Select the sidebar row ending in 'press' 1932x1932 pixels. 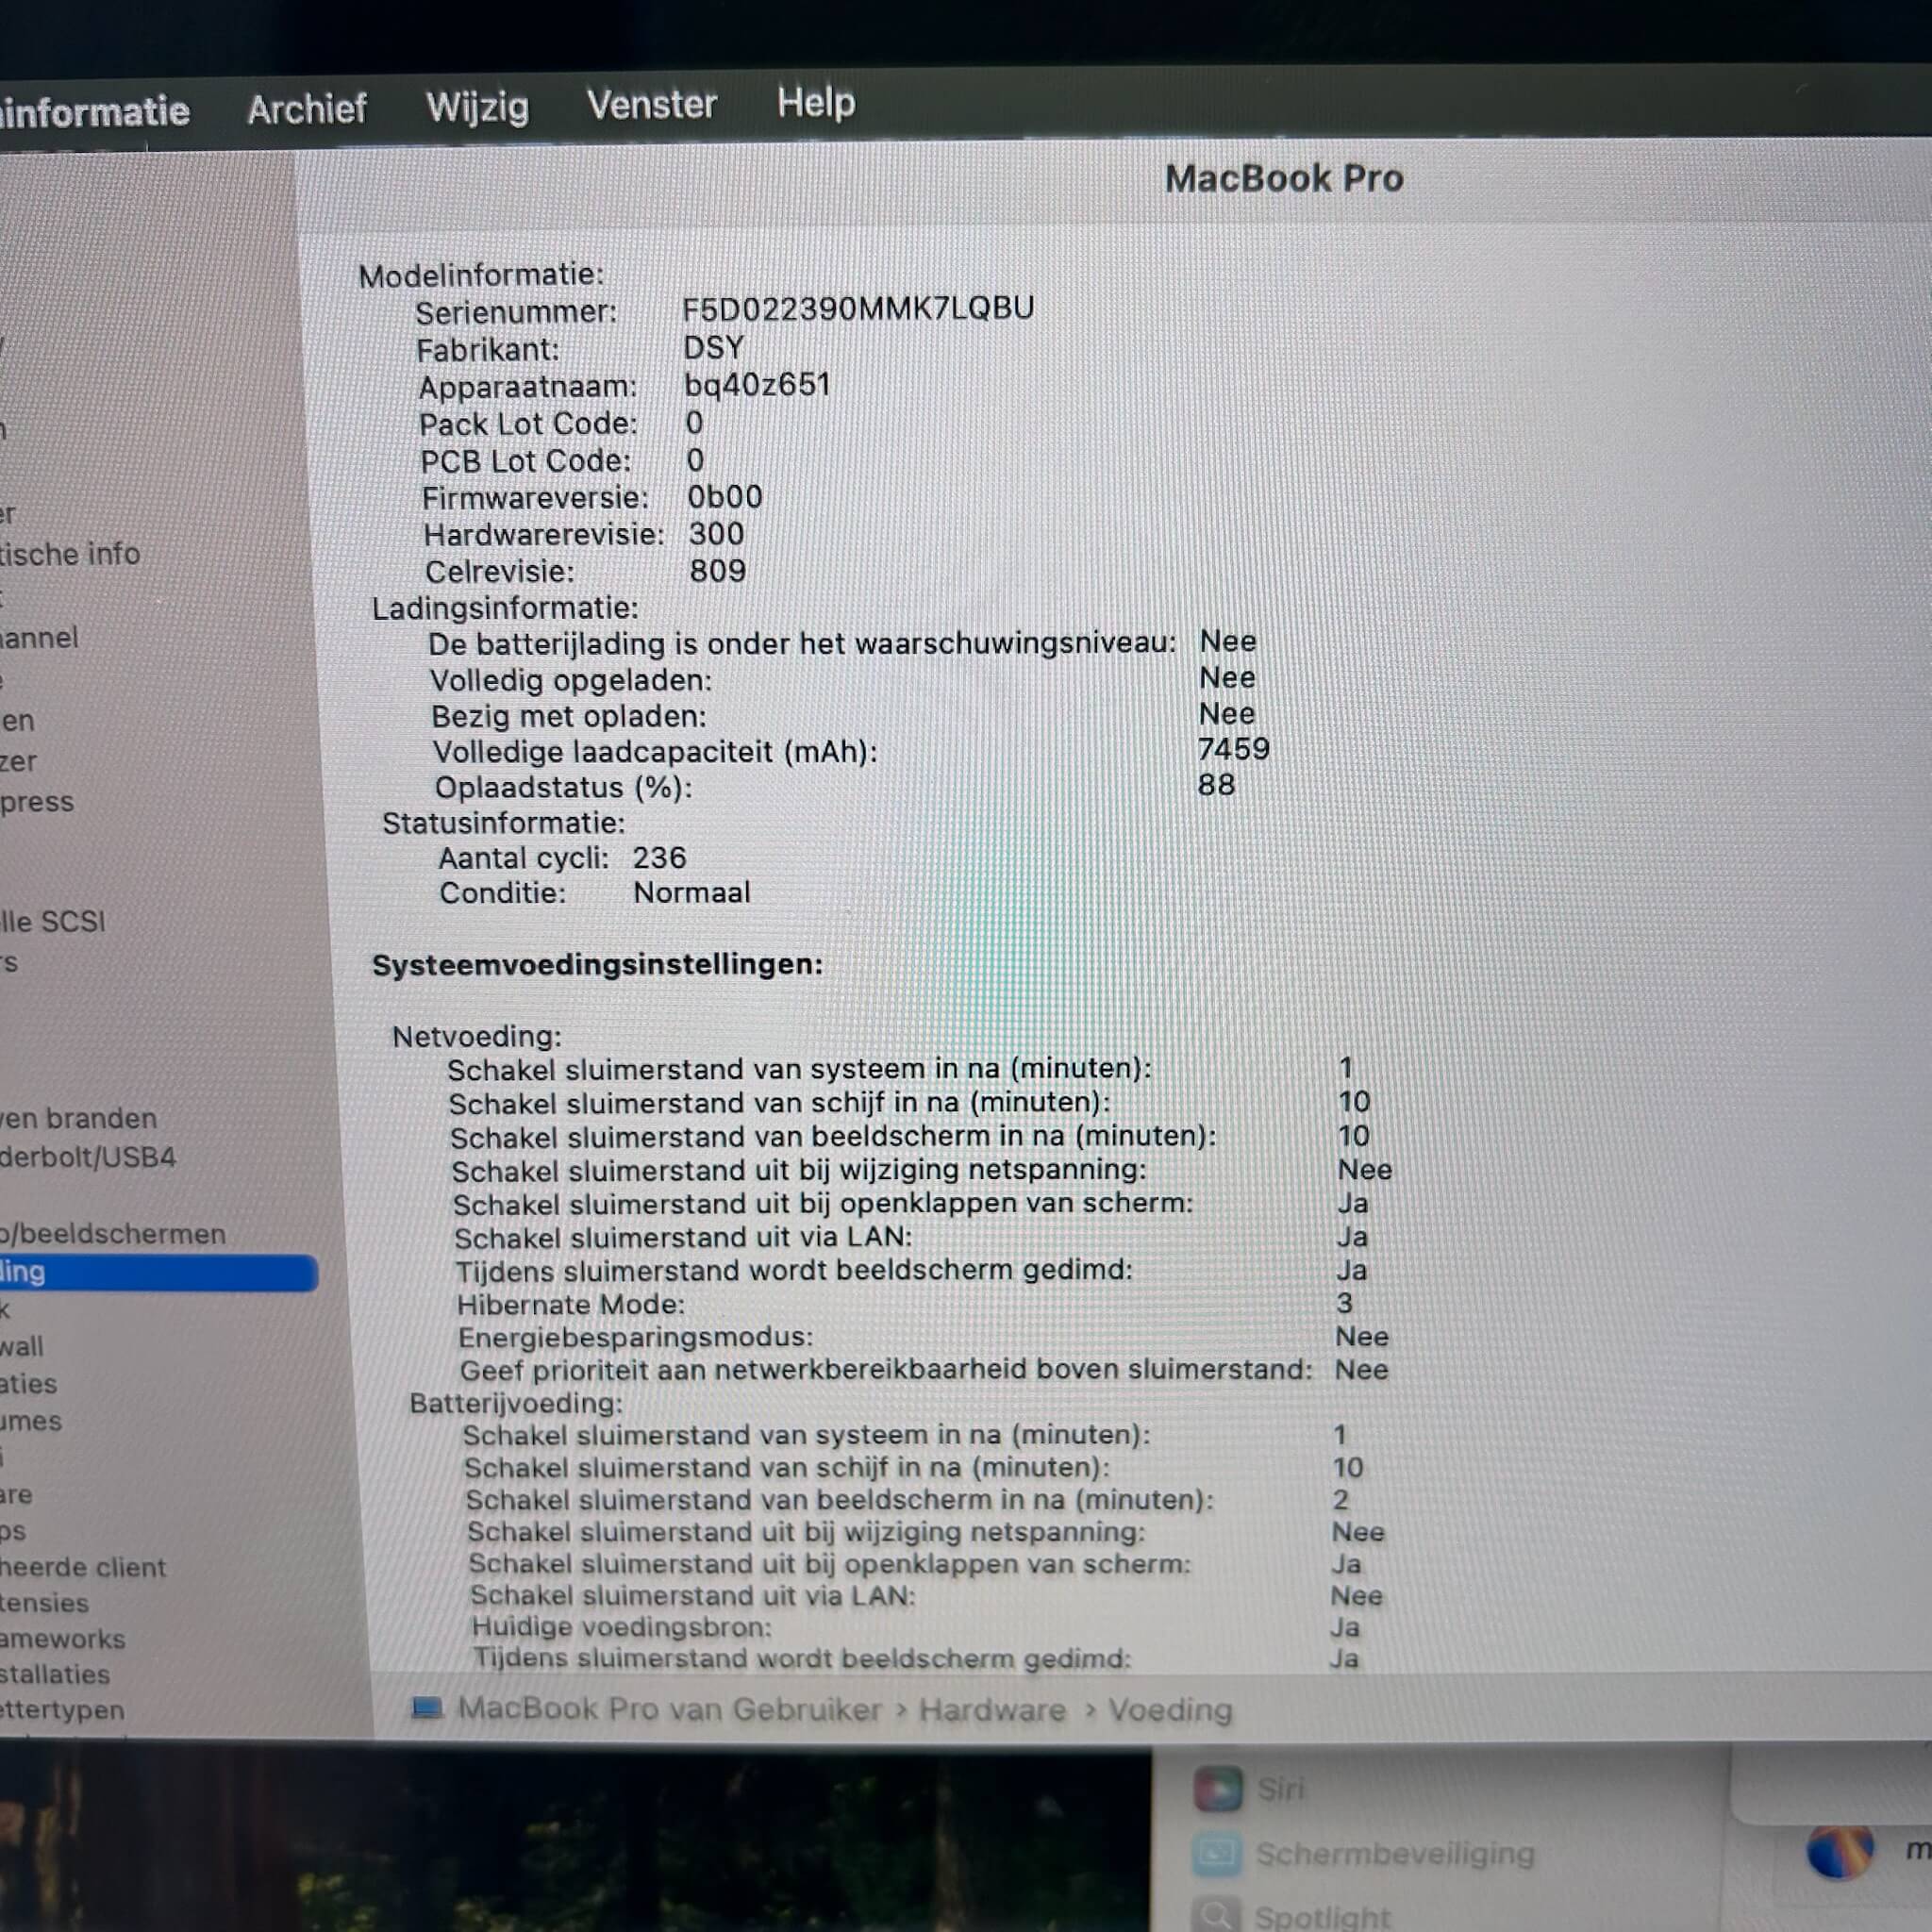37,802
